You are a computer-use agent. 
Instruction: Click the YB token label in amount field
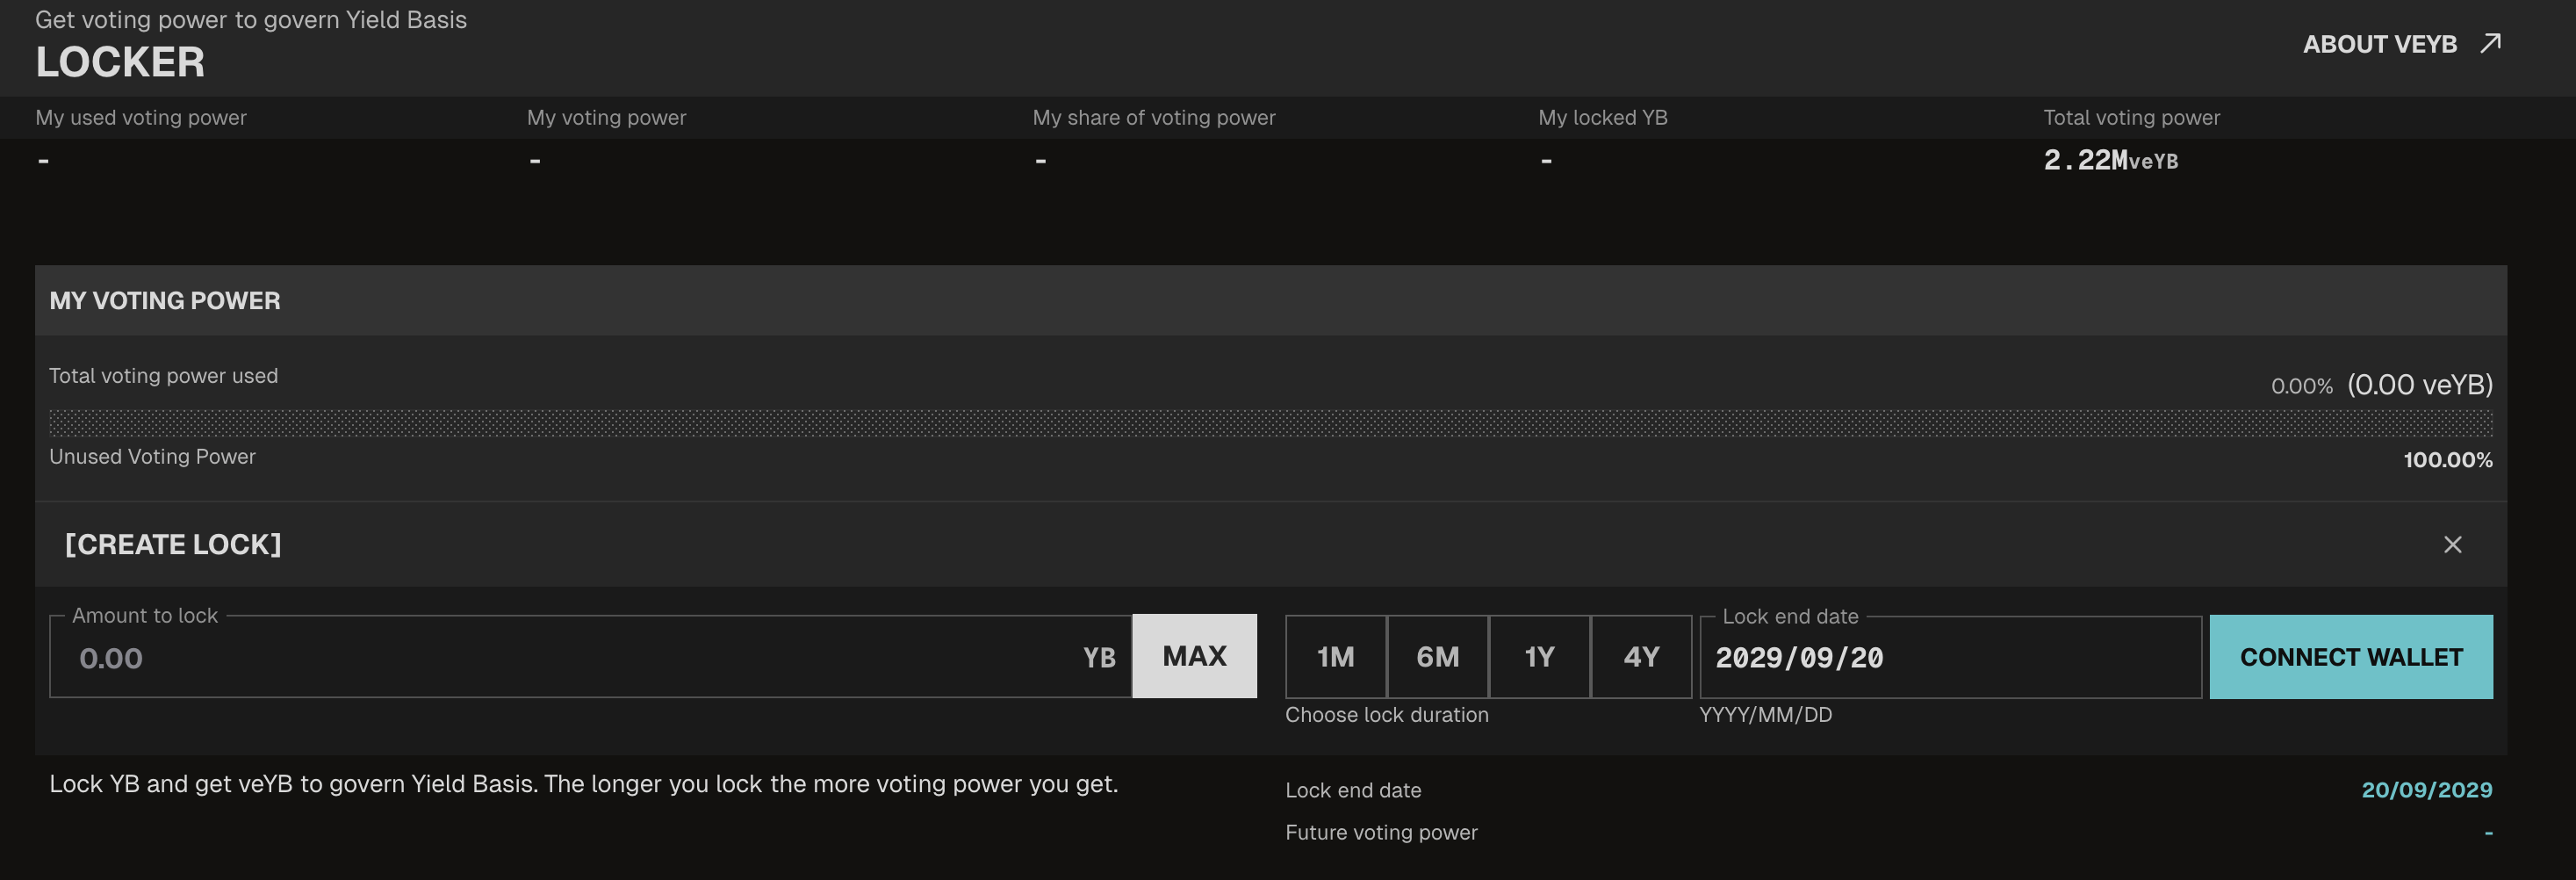(x=1098, y=657)
